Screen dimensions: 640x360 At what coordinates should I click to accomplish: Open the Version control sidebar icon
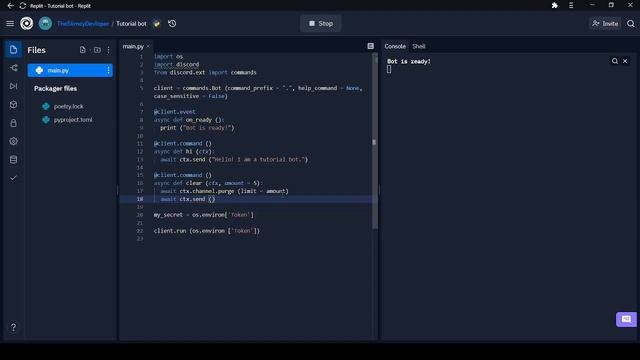point(13,68)
